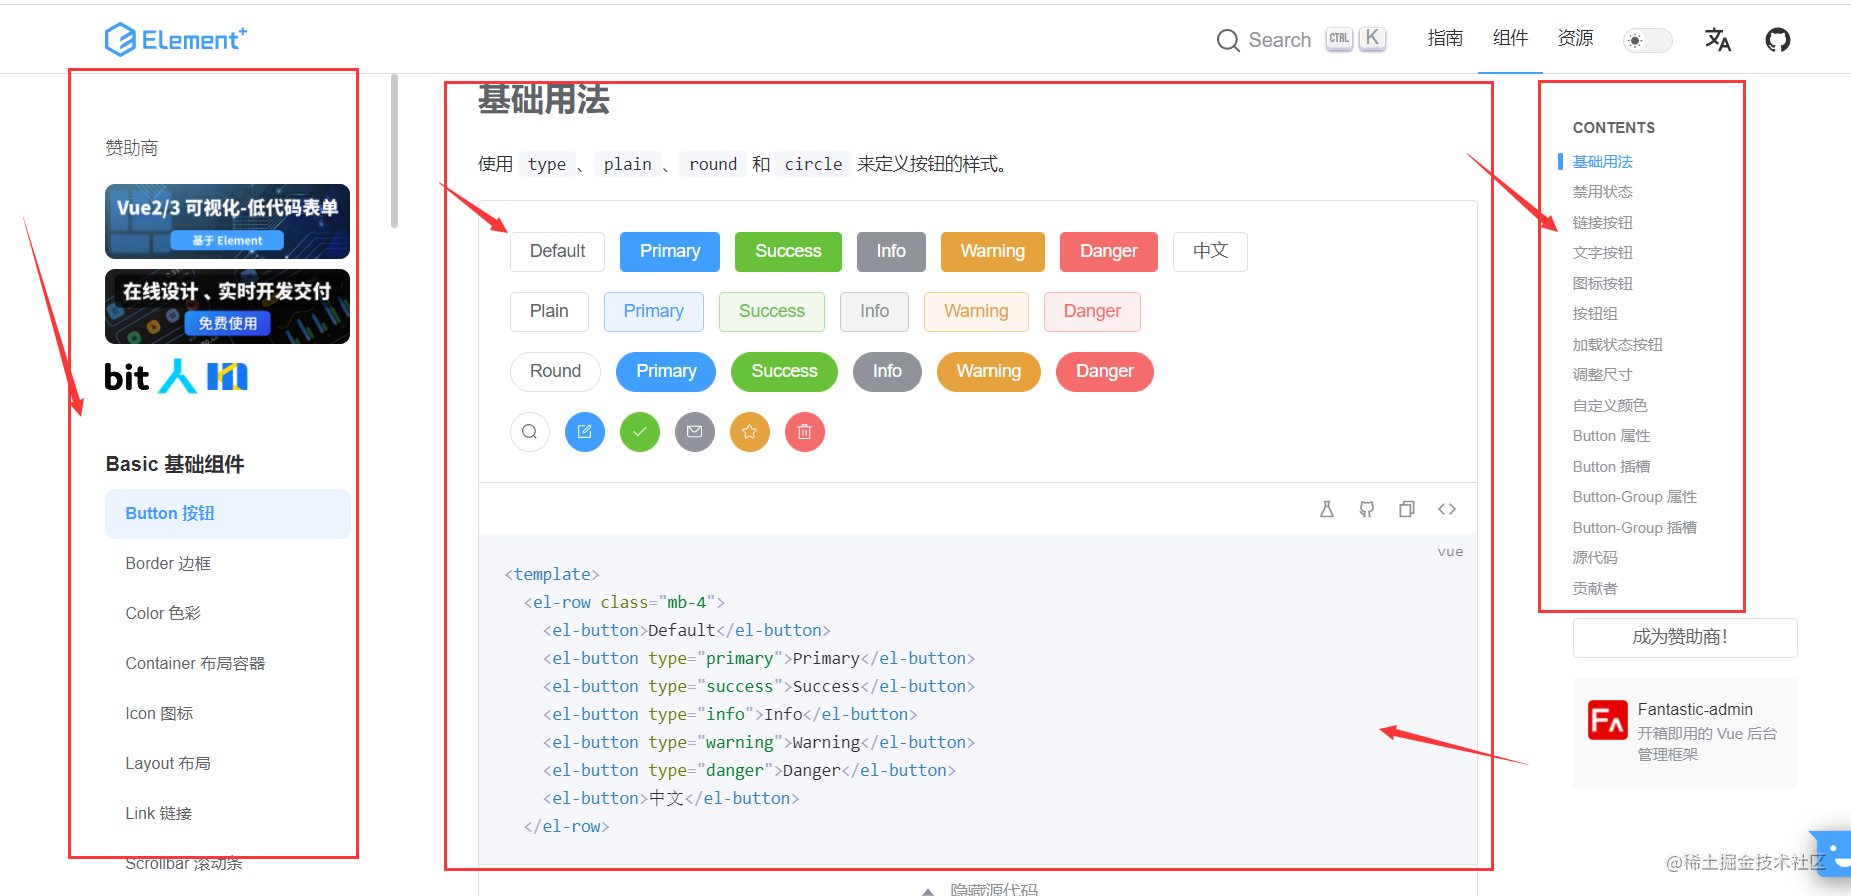The width and height of the screenshot is (1851, 896).
Task: Open the bit sponsor logo
Action: tap(127, 377)
